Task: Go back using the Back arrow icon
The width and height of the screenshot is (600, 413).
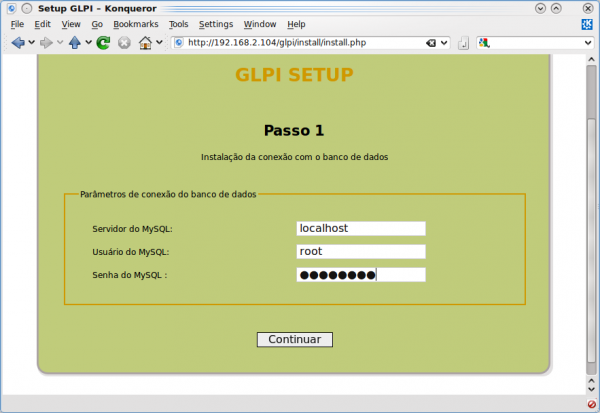Action: click(x=18, y=42)
